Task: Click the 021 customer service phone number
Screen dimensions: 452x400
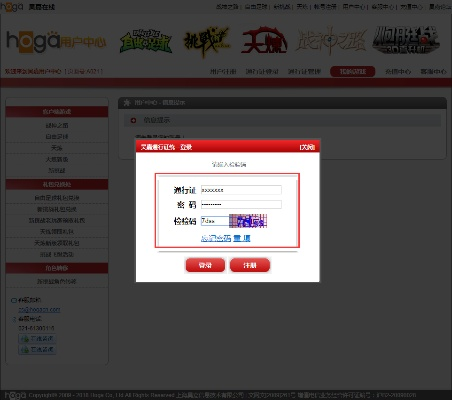Action: 36,328
